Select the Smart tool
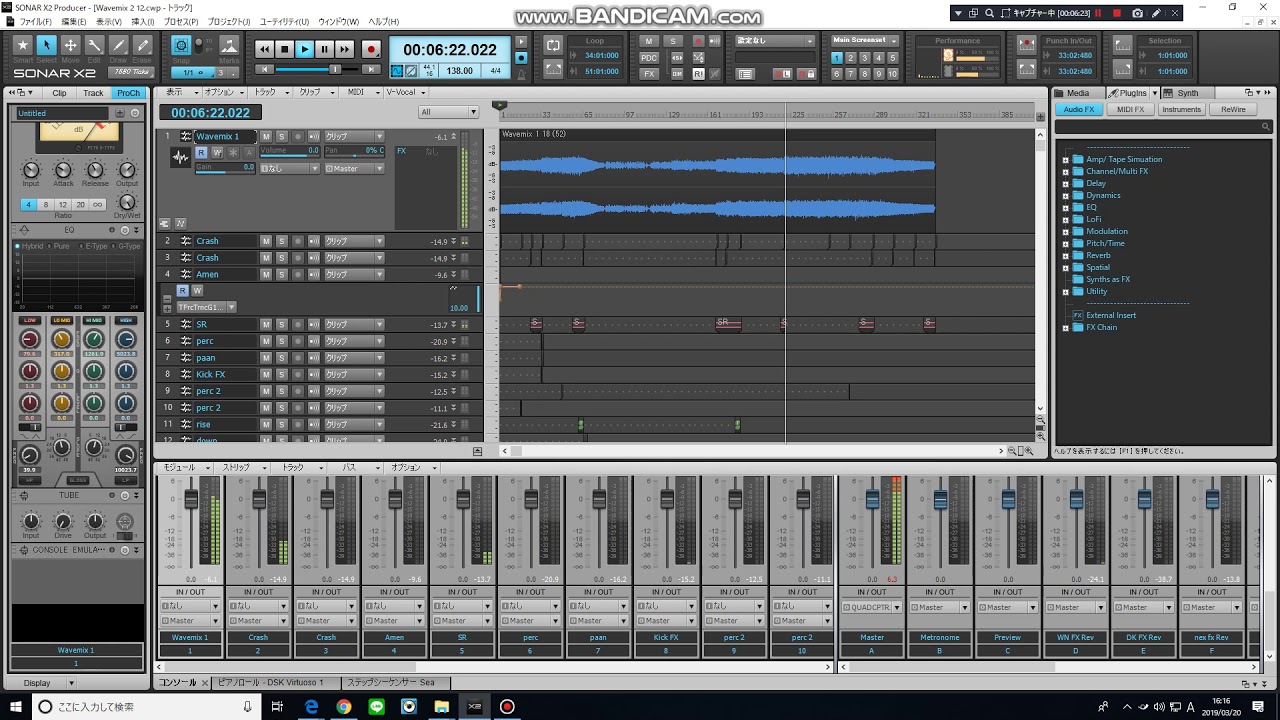Image resolution: width=1280 pixels, height=720 pixels. point(22,46)
